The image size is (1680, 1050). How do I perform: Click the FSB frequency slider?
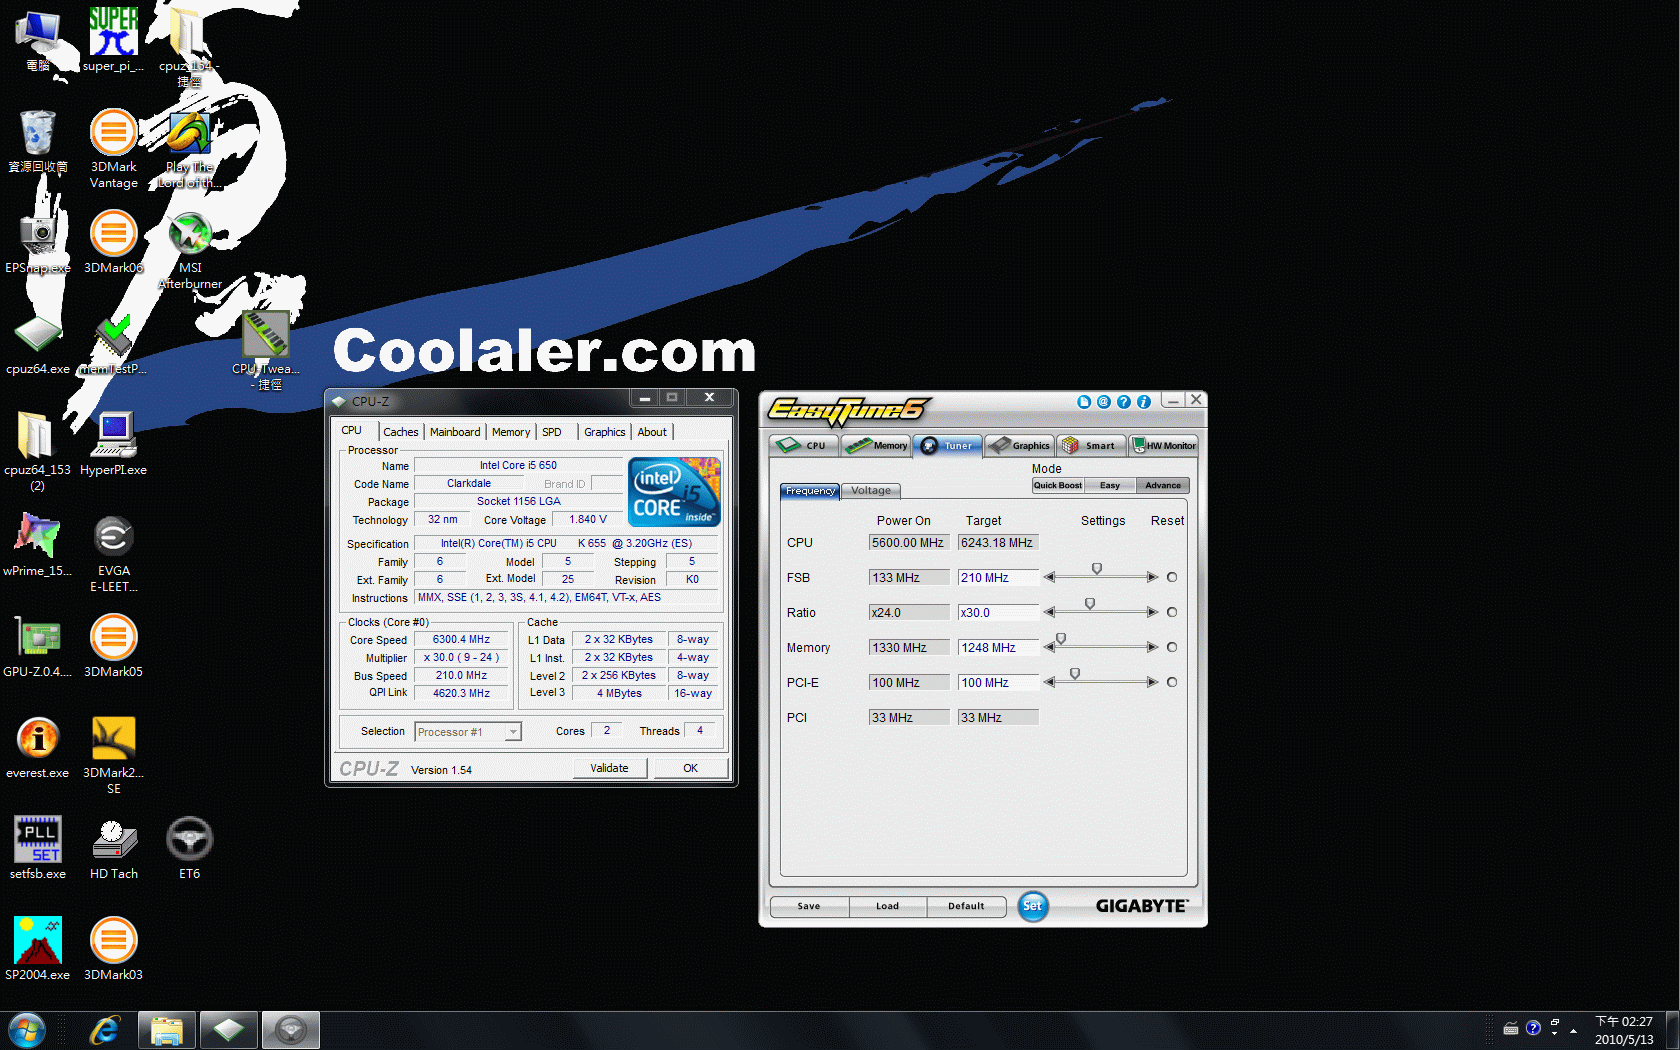tap(1097, 570)
